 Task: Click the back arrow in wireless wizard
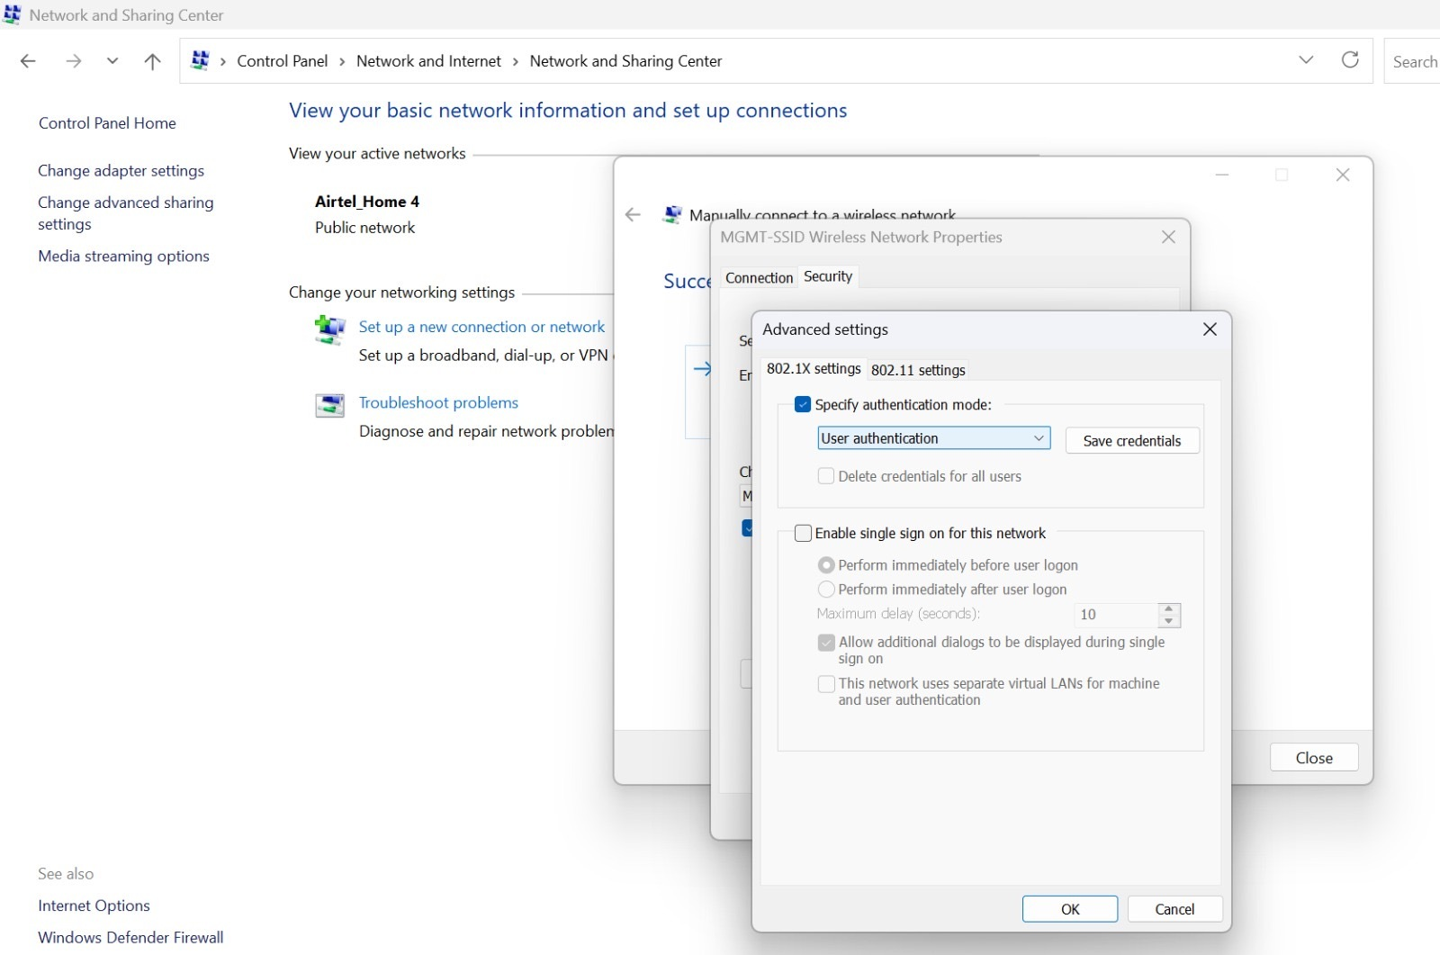[x=632, y=215]
